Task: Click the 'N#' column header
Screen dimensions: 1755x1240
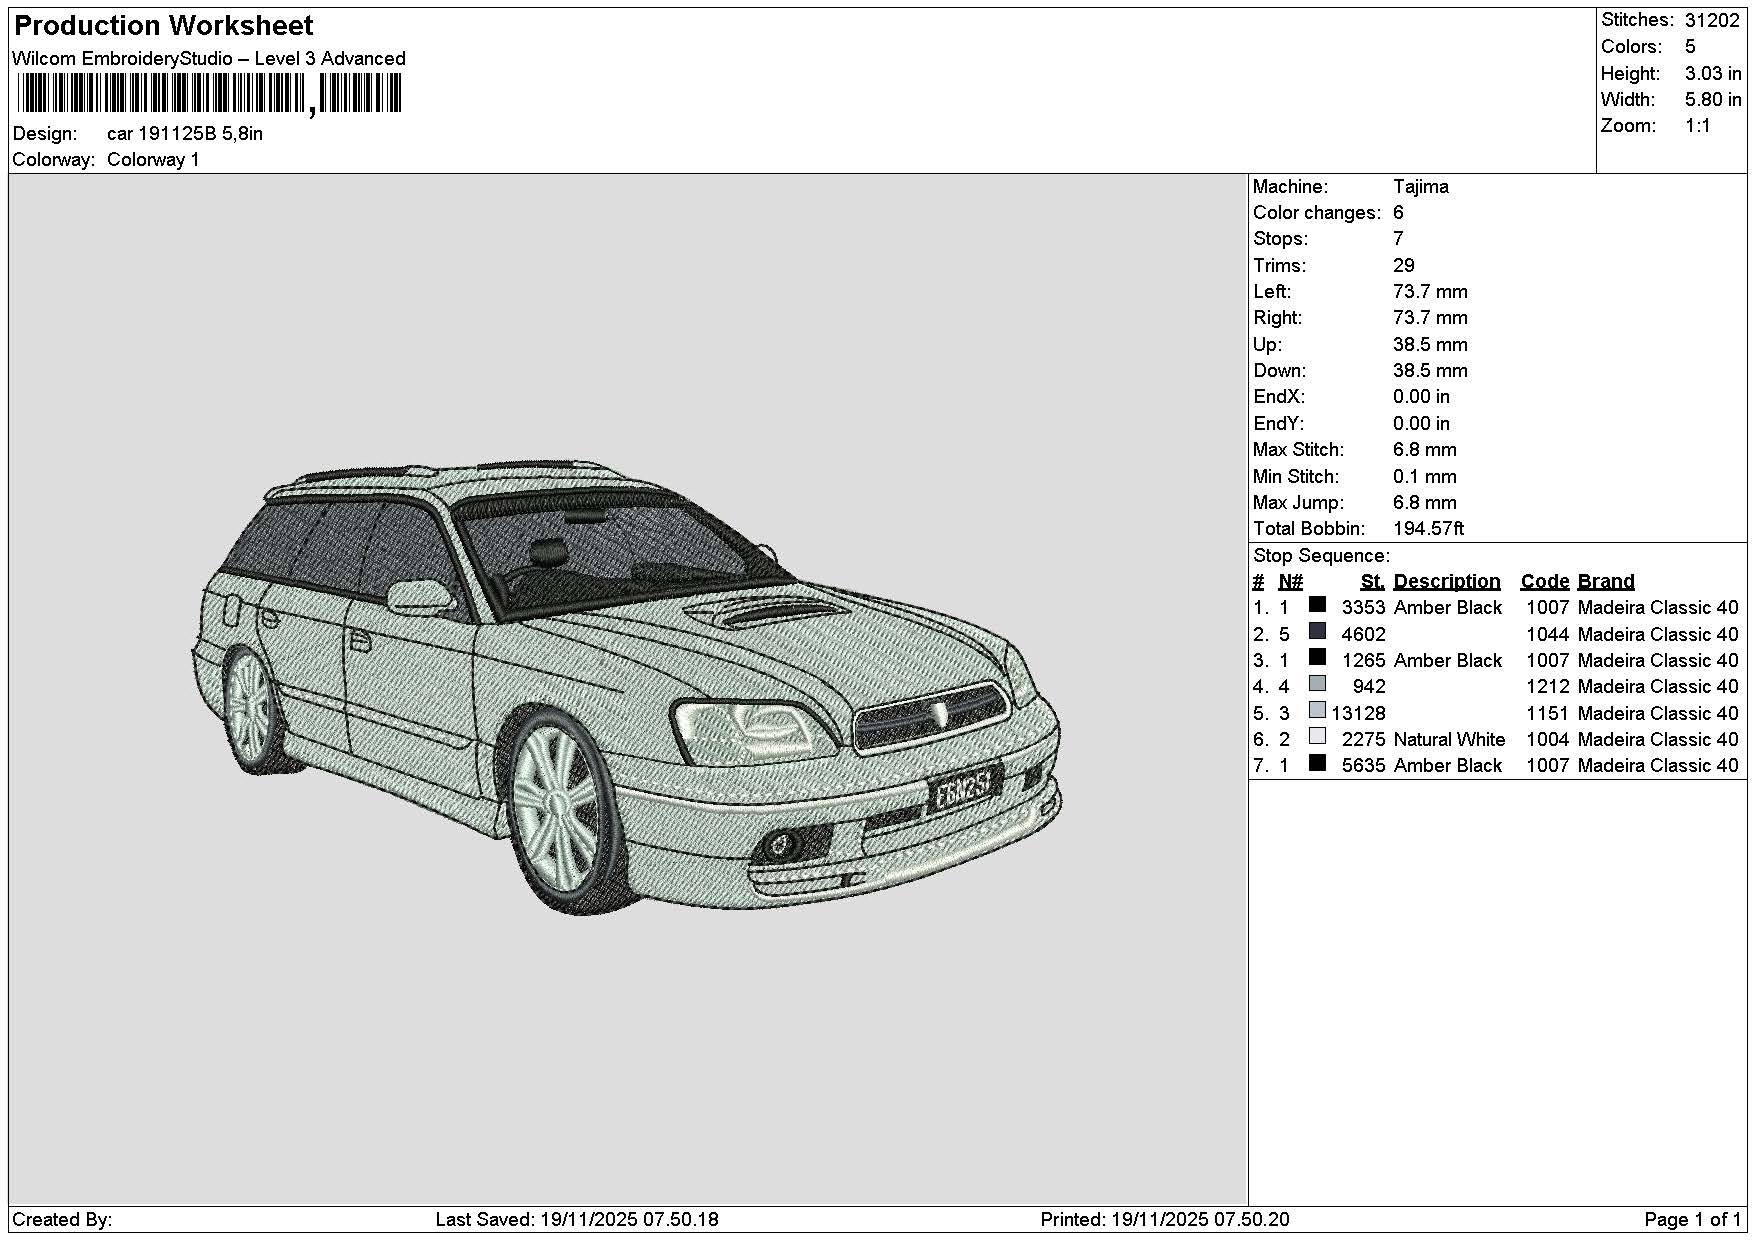Action: (1290, 582)
